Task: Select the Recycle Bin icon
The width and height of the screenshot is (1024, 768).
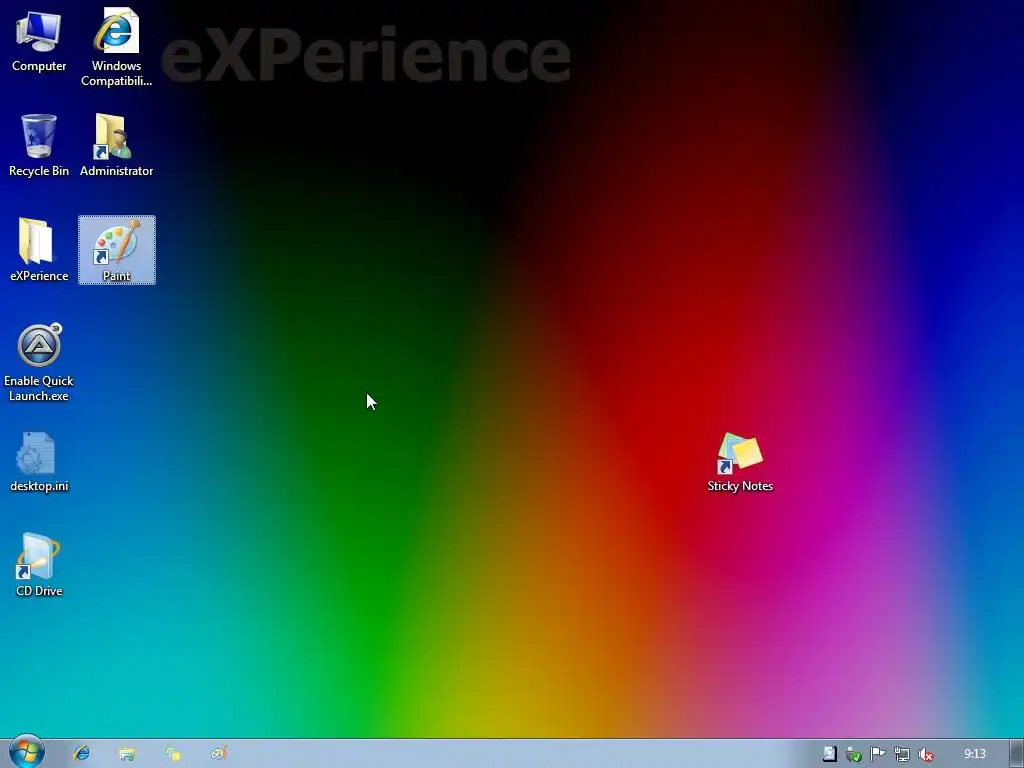Action: tap(39, 146)
